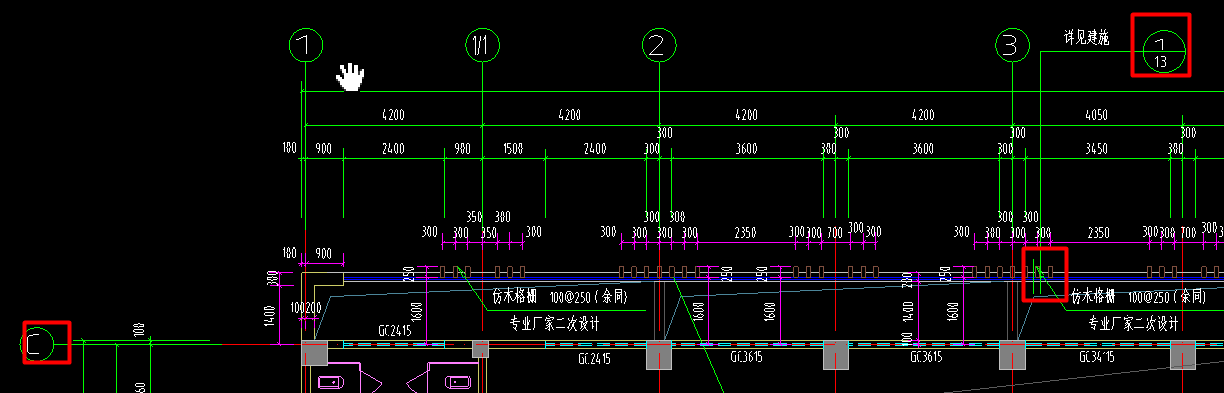
Task: Select the 100200 dimension text beside axis 1
Action: pyautogui.click(x=307, y=308)
